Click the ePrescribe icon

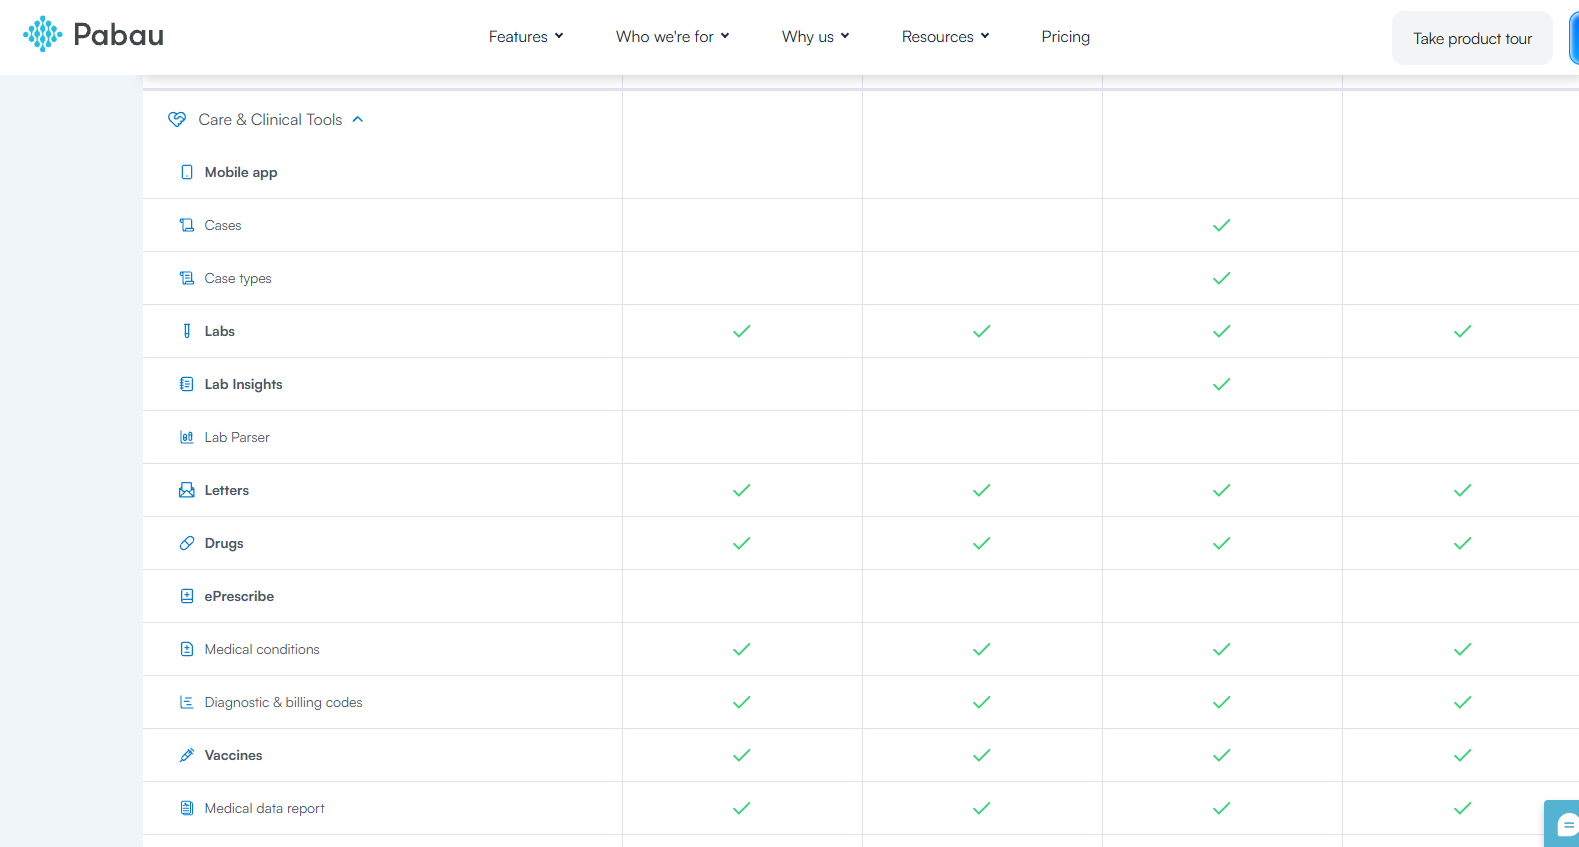pyautogui.click(x=187, y=596)
